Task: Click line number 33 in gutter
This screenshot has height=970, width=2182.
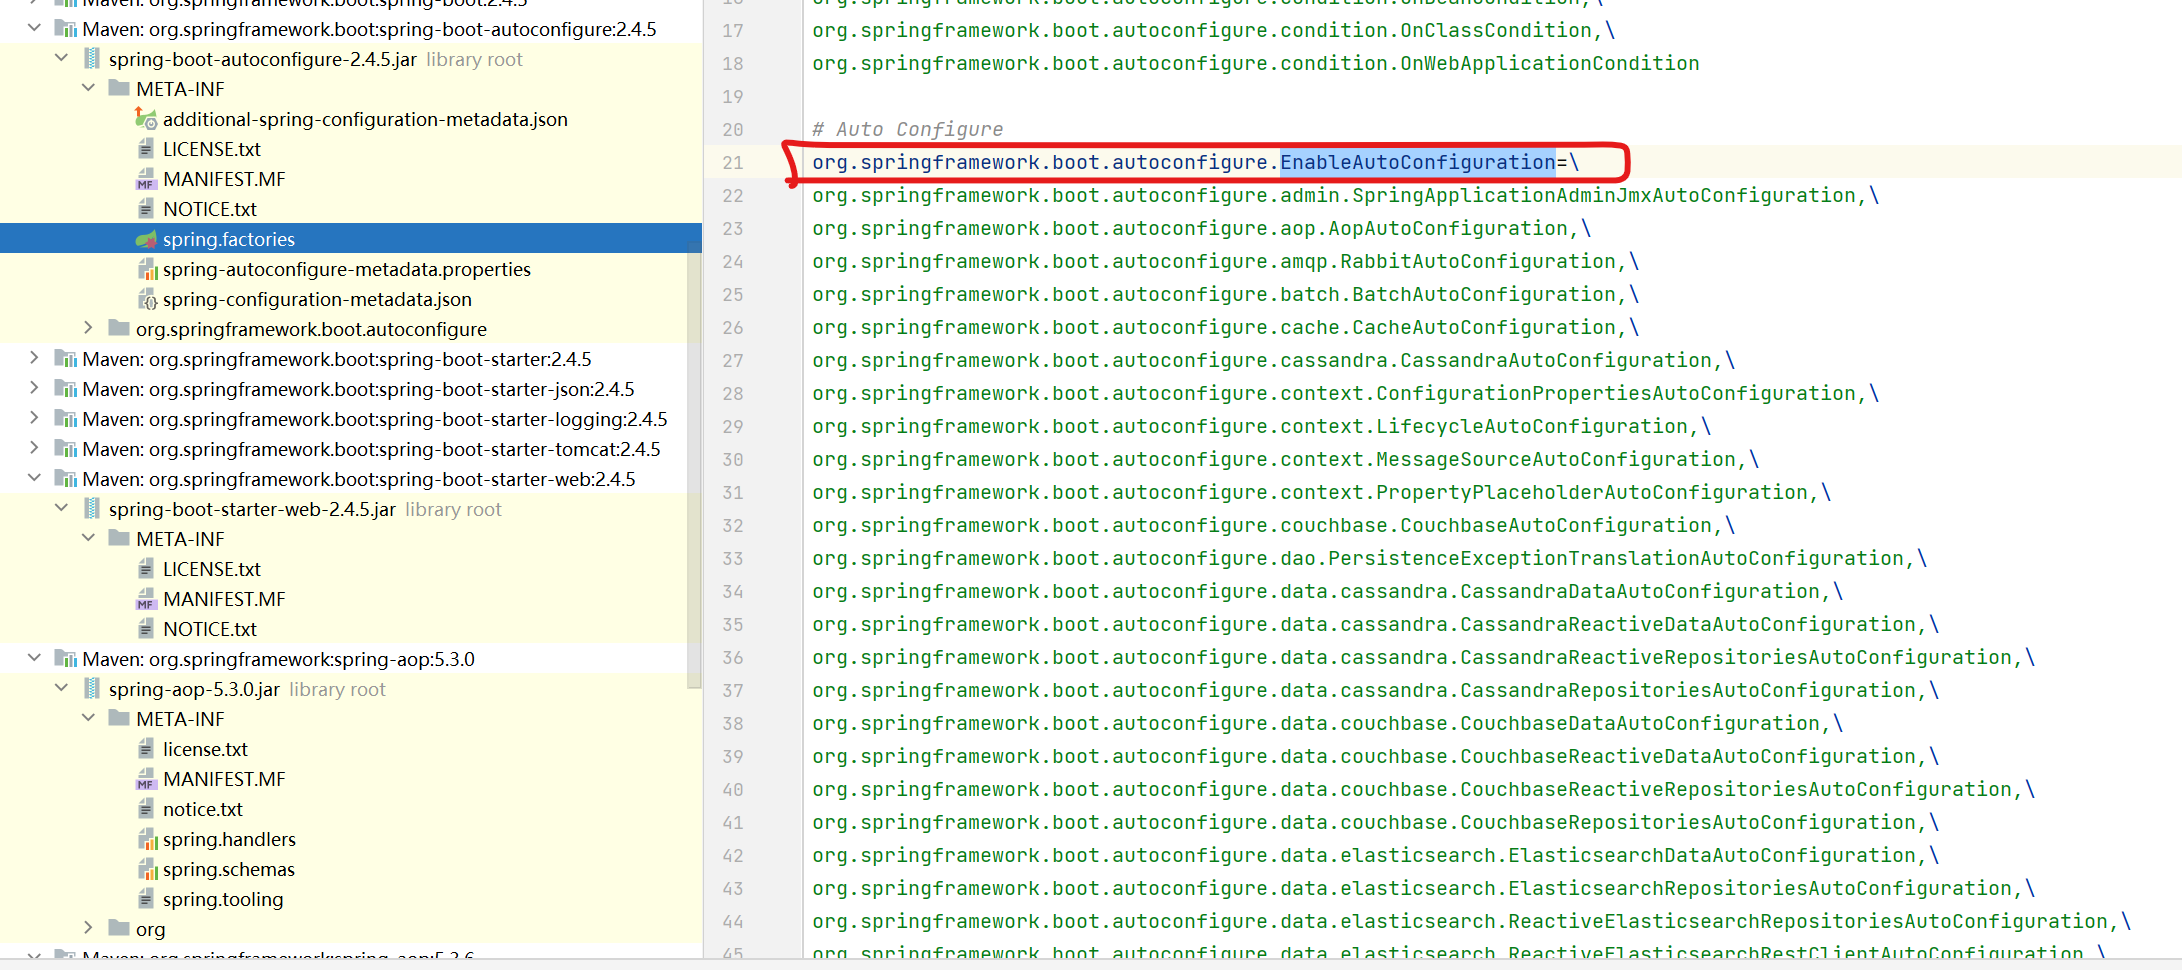Action: pos(733,559)
